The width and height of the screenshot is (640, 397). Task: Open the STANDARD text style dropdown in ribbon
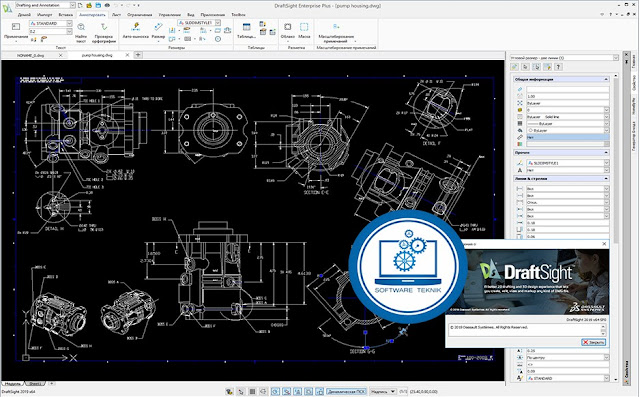(x=69, y=24)
